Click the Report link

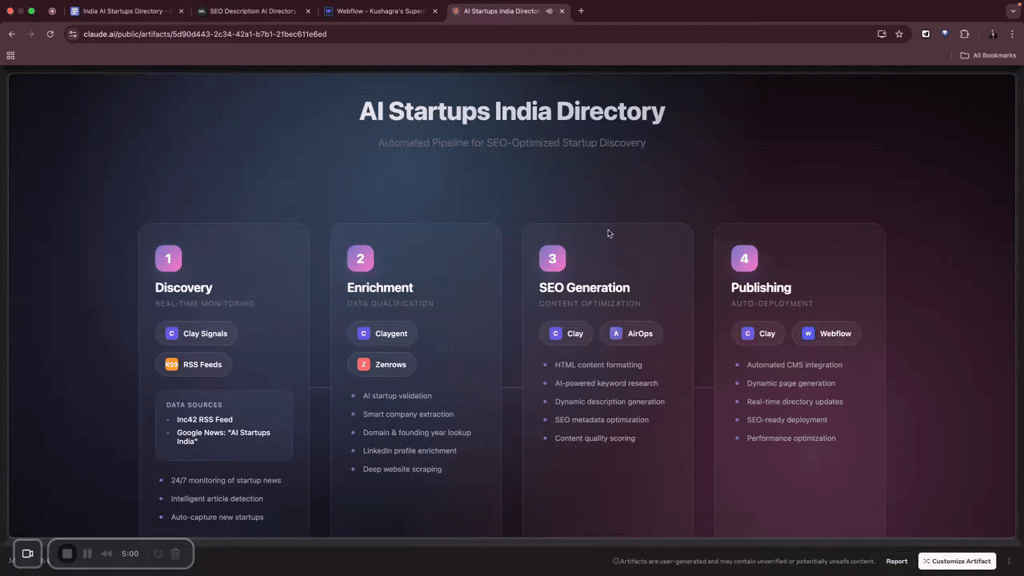click(x=896, y=561)
